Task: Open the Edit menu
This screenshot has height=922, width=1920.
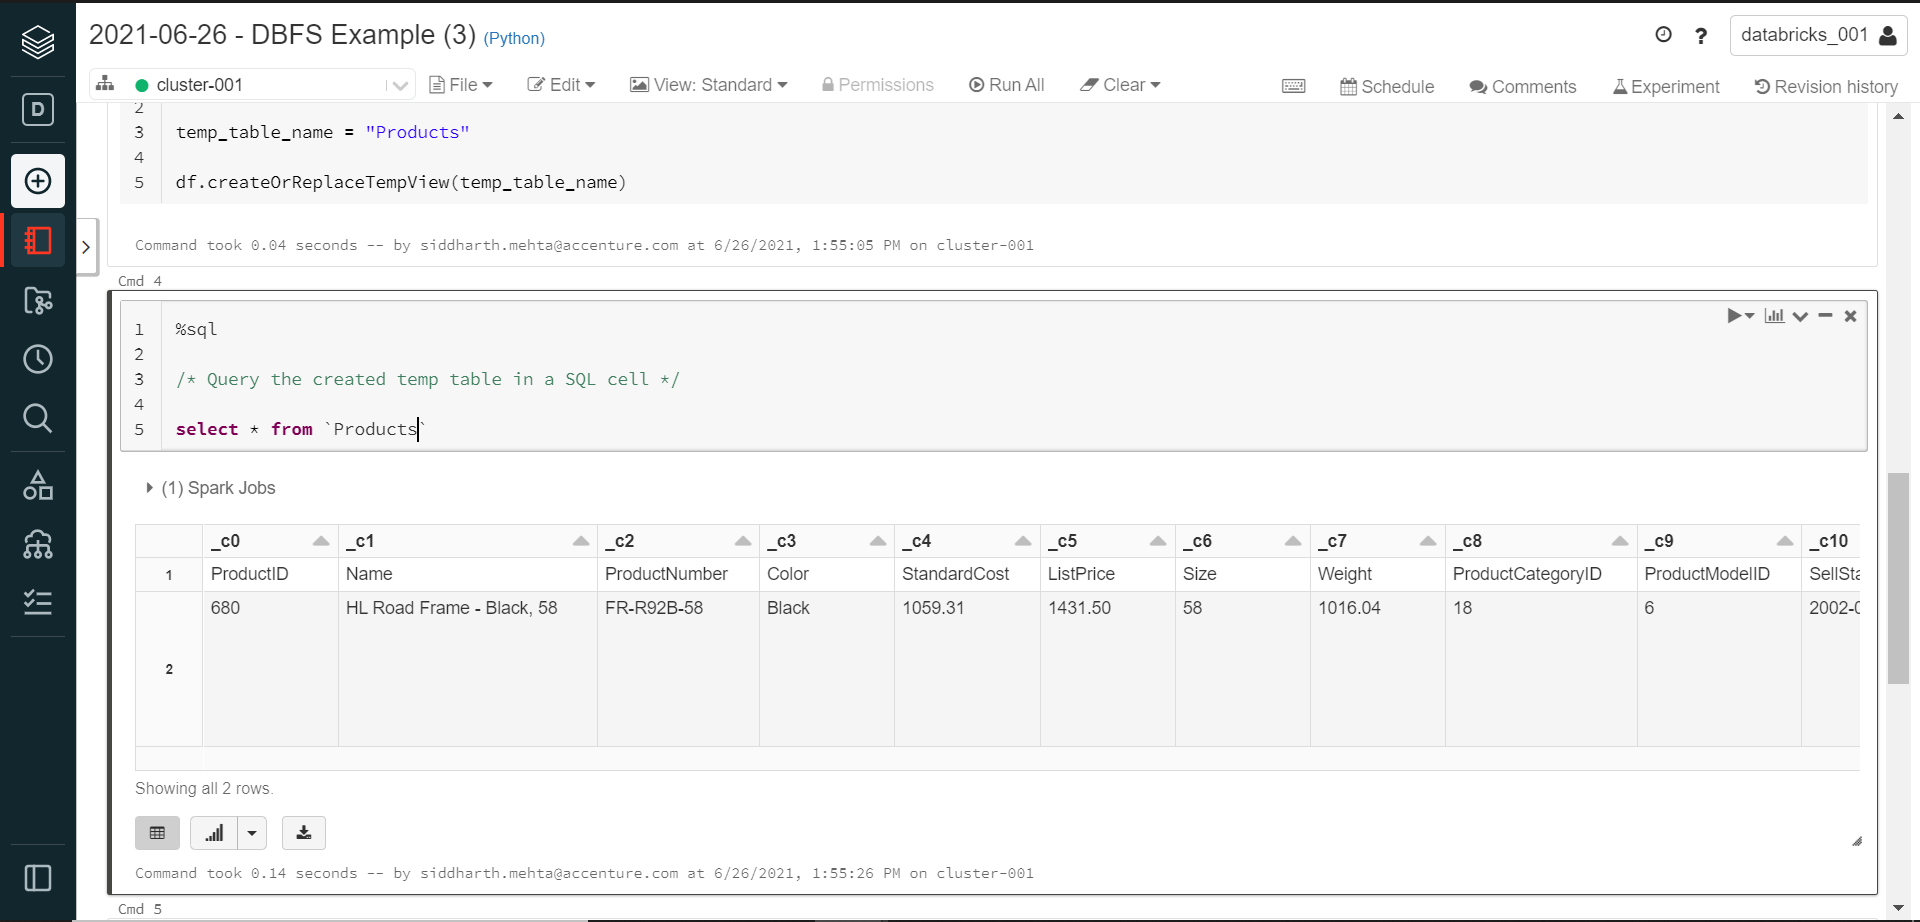Action: pyautogui.click(x=562, y=85)
